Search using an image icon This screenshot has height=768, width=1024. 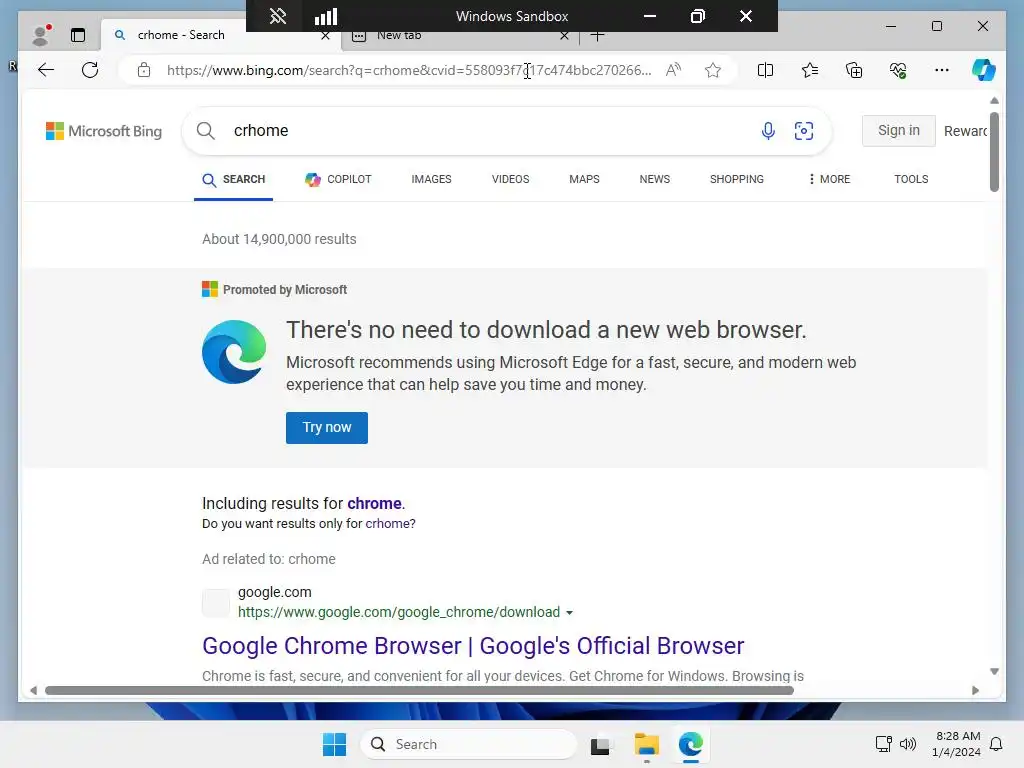804,131
